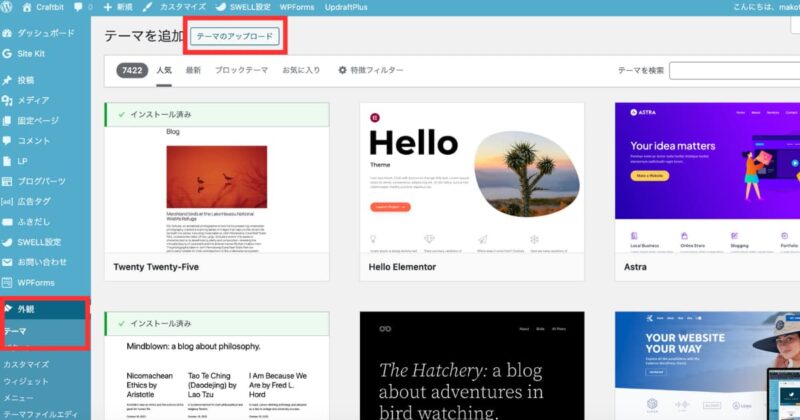Click the Hello Elementor theme name
This screenshot has height=420, width=800.
(x=402, y=267)
